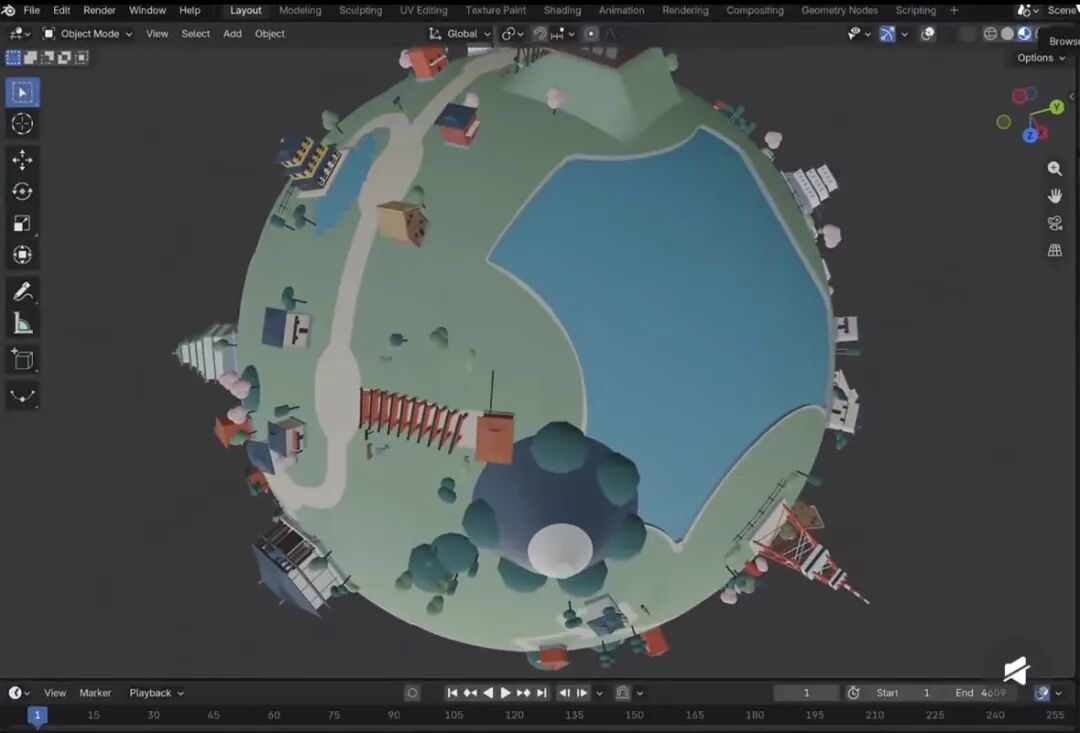Viewport: 1080px width, 733px height.
Task: Click the pan view hand icon
Action: coord(1055,196)
